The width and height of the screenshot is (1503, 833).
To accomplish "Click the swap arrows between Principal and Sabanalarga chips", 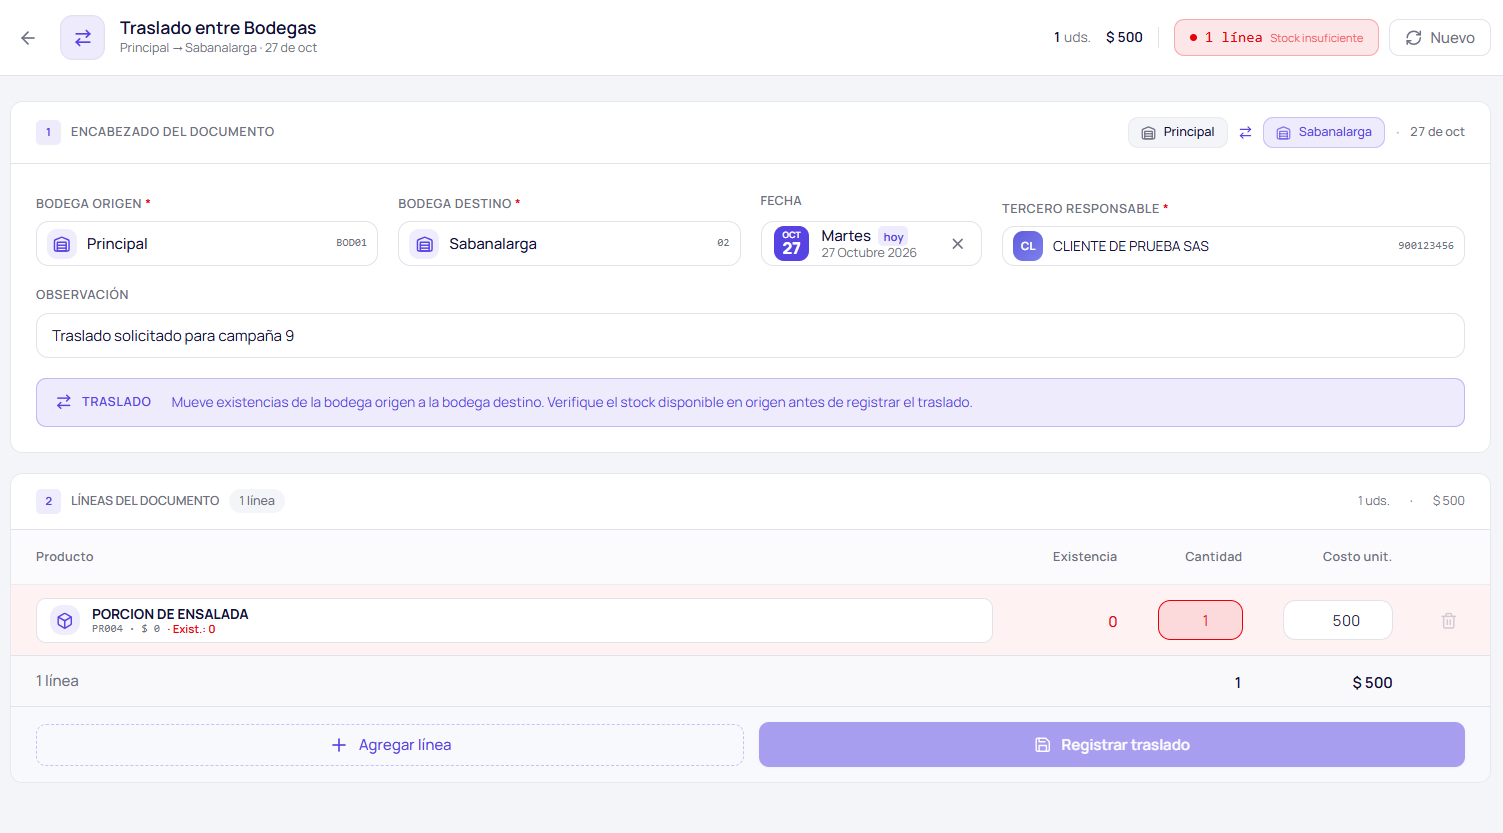I will click(1245, 132).
